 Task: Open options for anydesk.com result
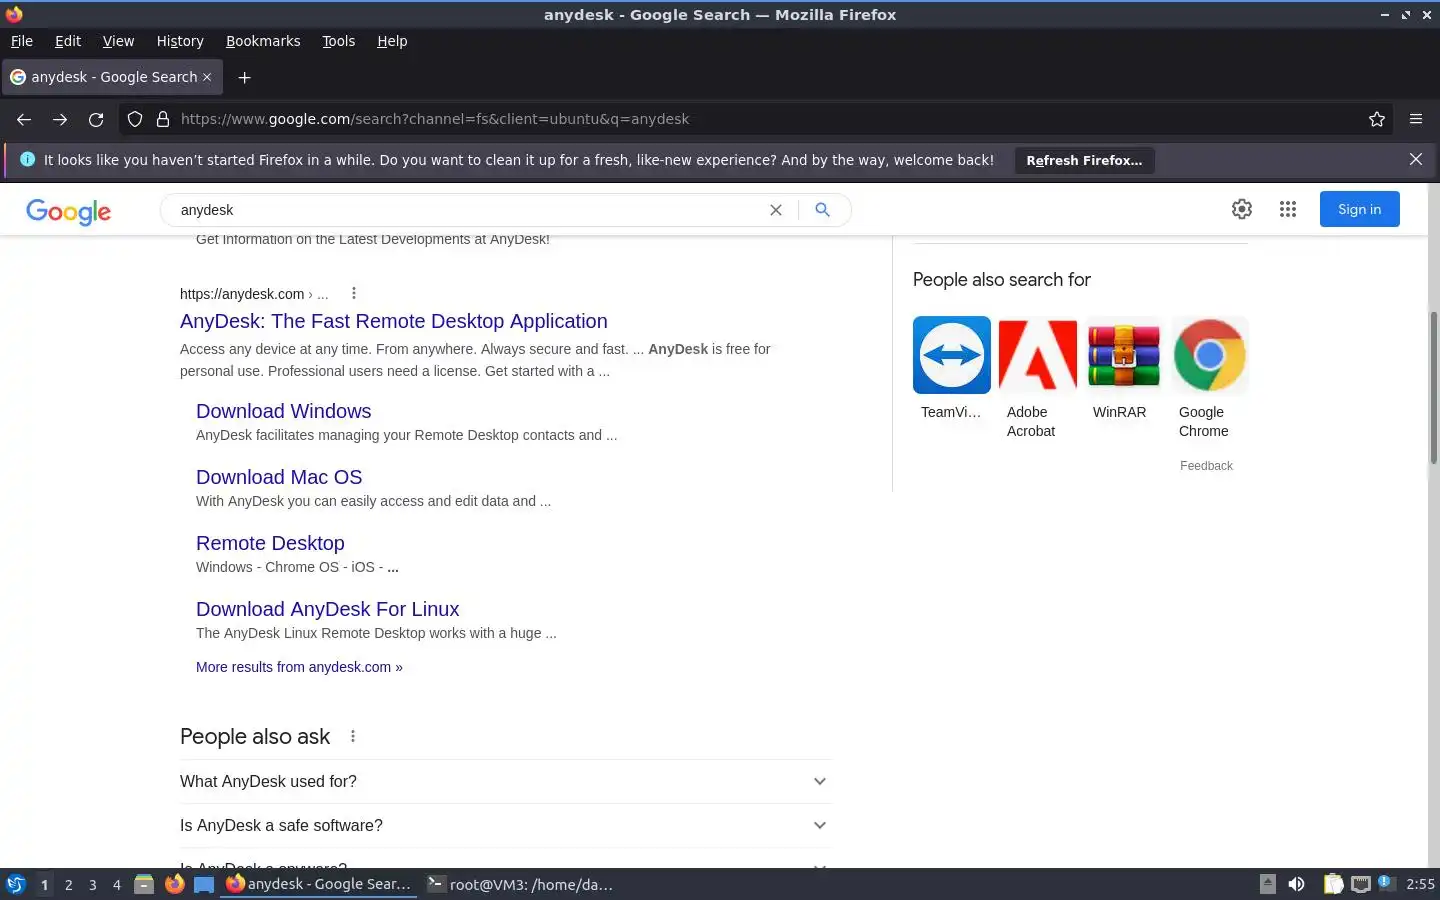coord(354,293)
